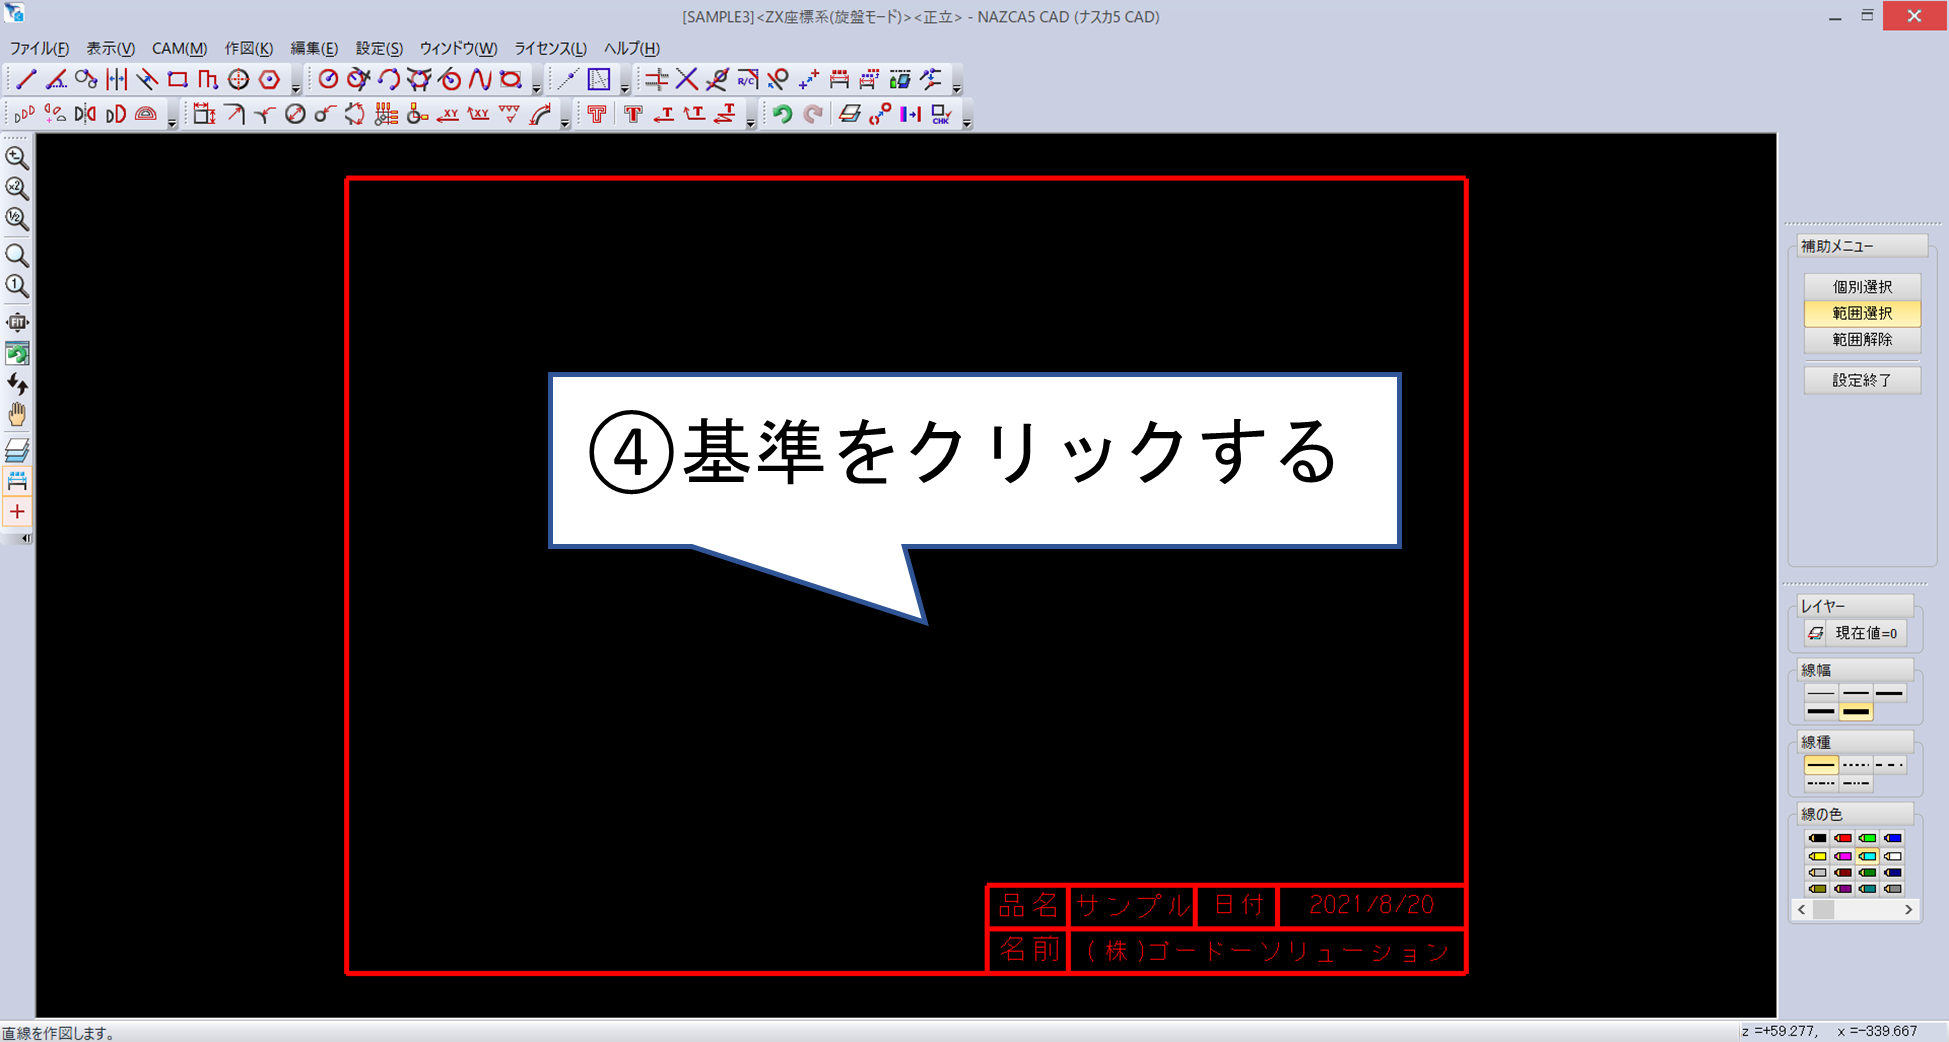Expand the edit tools toolbar overflow arrow
The height and width of the screenshot is (1042, 1949).
click(957, 89)
